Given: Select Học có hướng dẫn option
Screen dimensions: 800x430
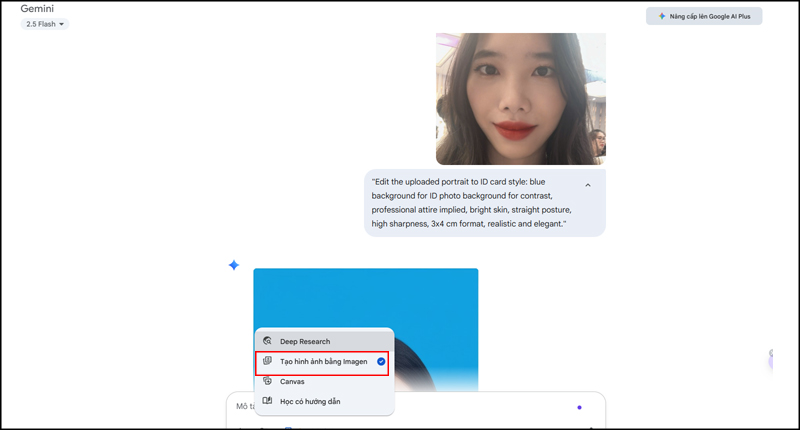Looking at the screenshot, I should coord(324,401).
